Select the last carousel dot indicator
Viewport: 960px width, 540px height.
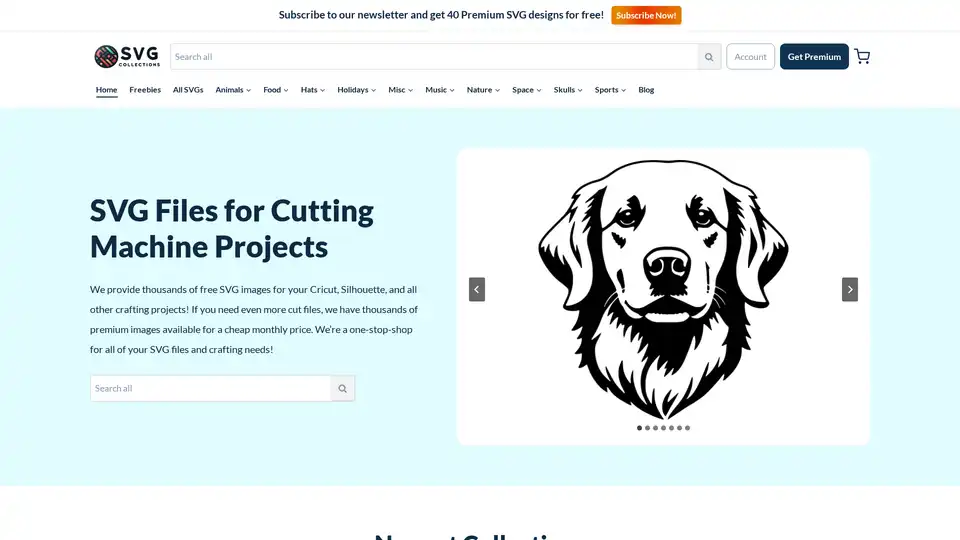tap(687, 428)
